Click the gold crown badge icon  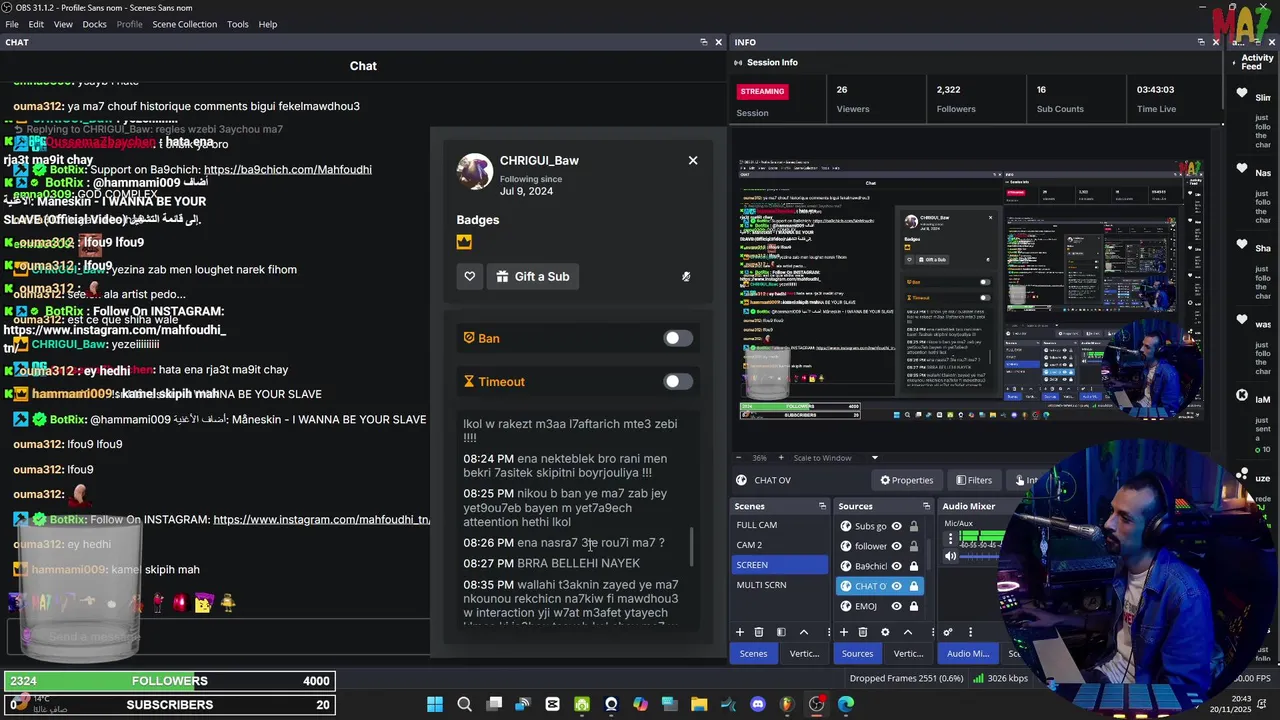coord(464,242)
